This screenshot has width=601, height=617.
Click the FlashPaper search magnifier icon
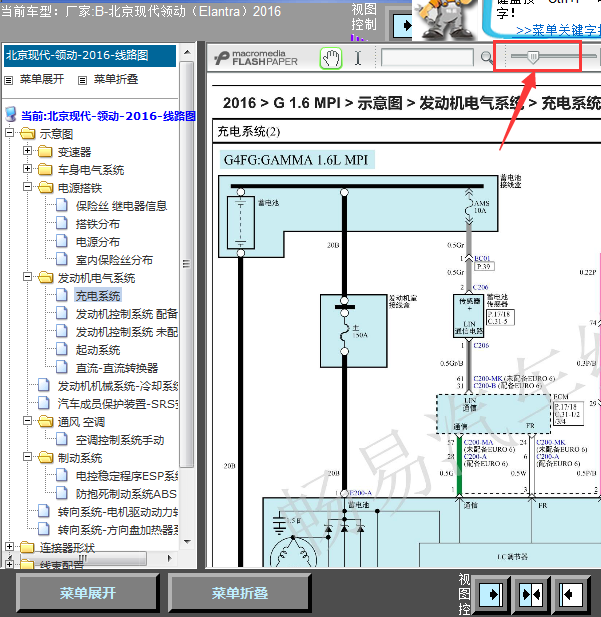(486, 58)
